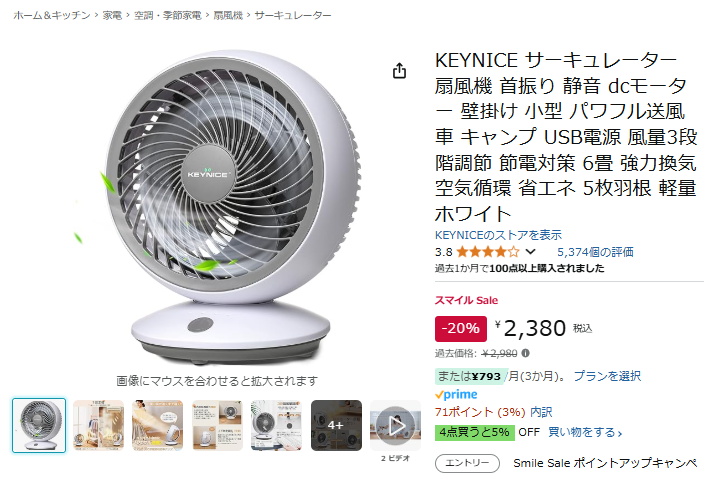Screen dimensions: 714x478
Task: Open サーキュレーター breadcrumb link
Action: (x=293, y=15)
